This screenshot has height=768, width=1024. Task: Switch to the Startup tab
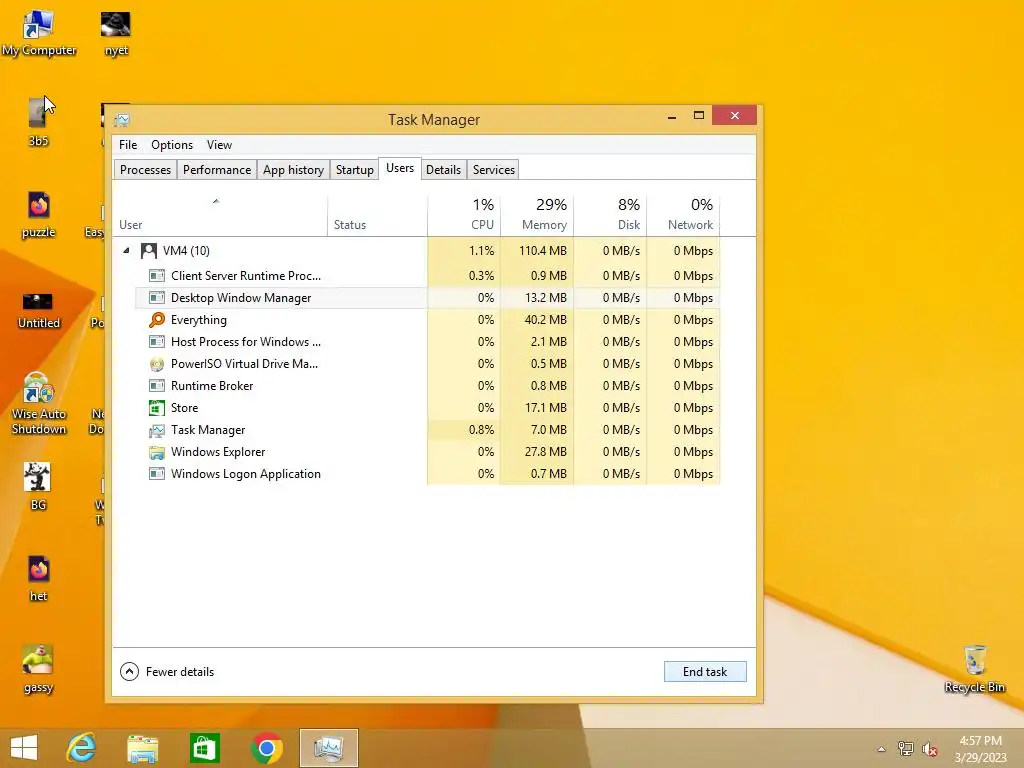click(x=355, y=170)
